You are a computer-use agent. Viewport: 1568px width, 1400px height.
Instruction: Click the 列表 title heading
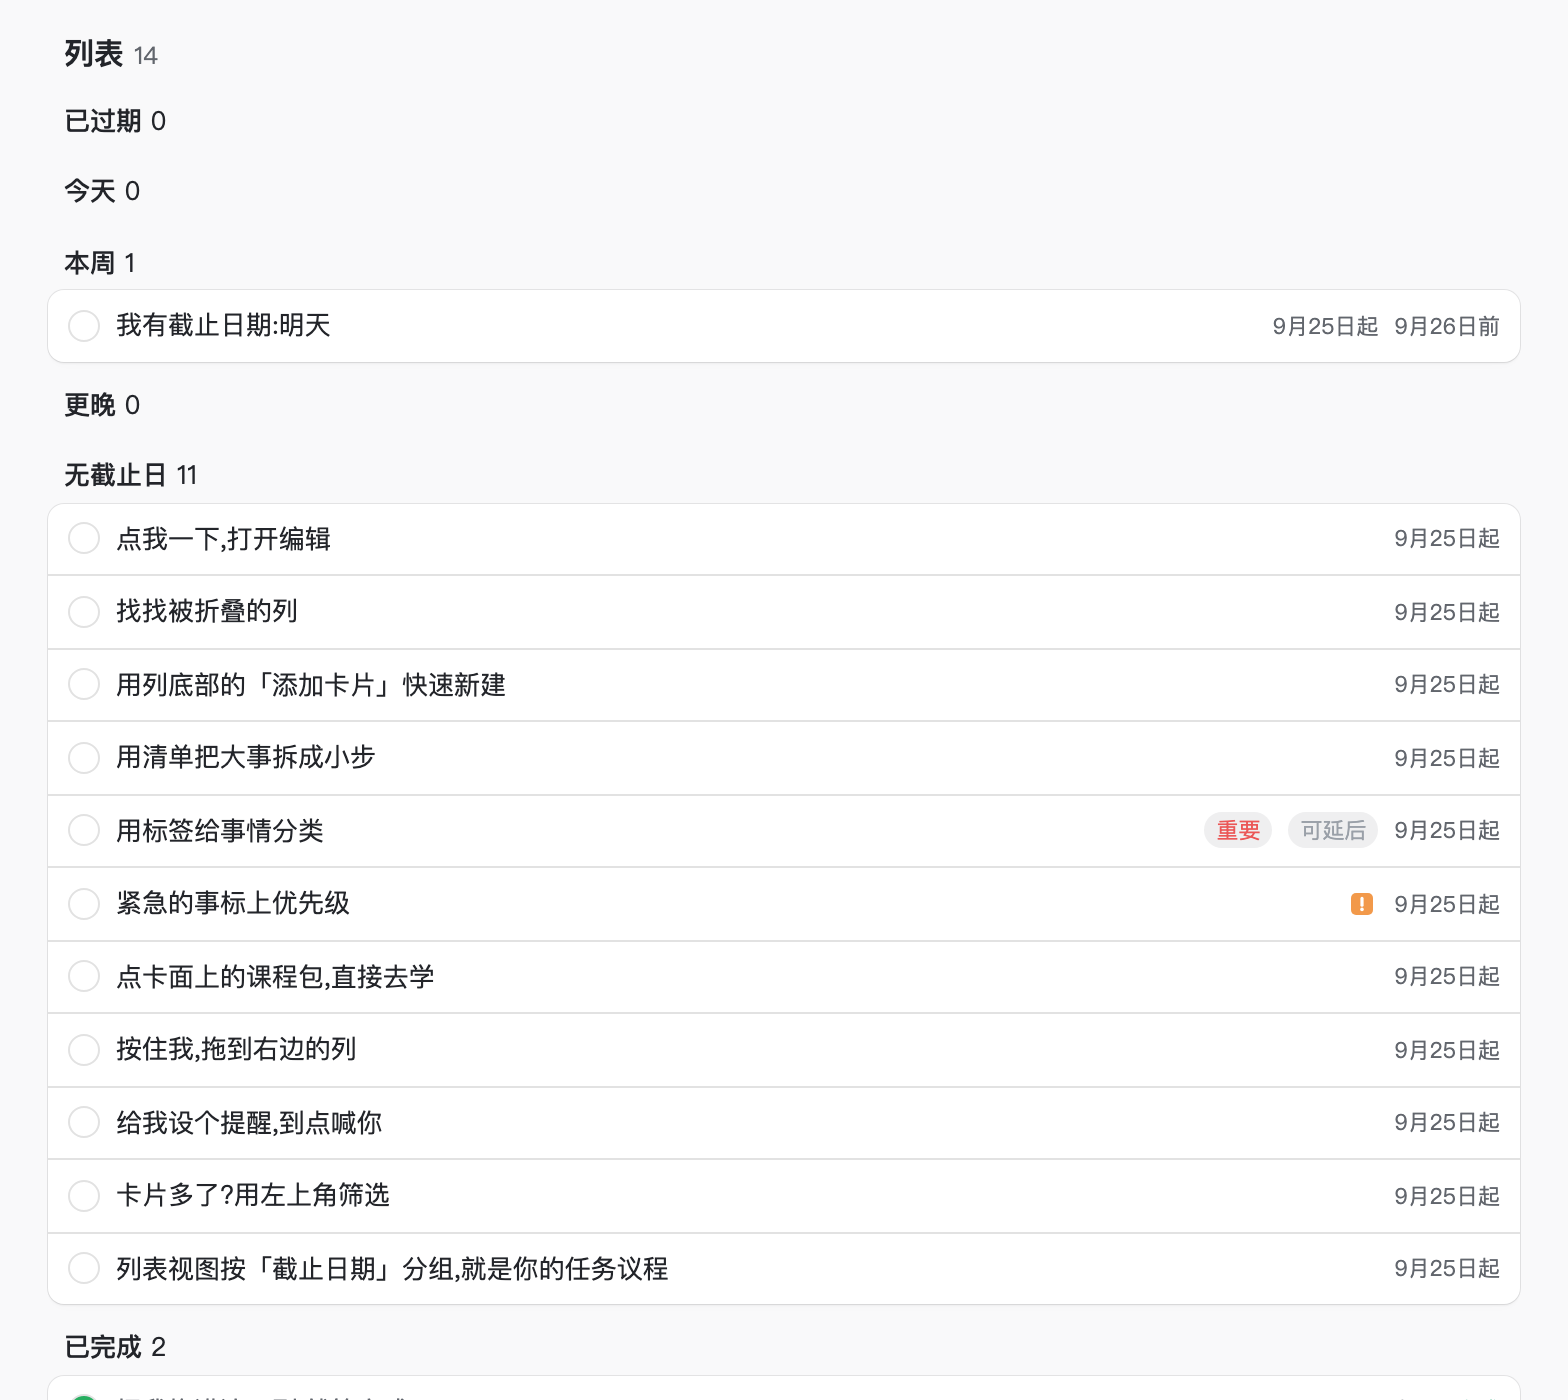[94, 53]
